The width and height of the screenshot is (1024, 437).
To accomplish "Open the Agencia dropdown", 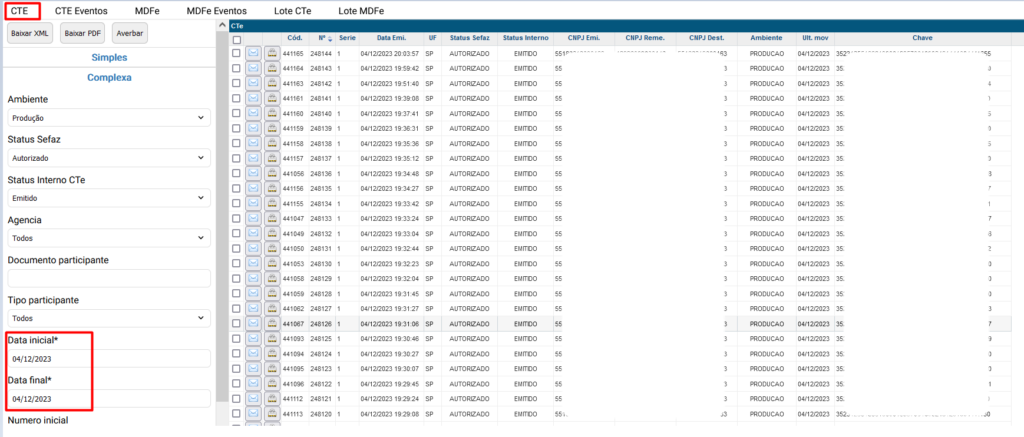I will [109, 239].
